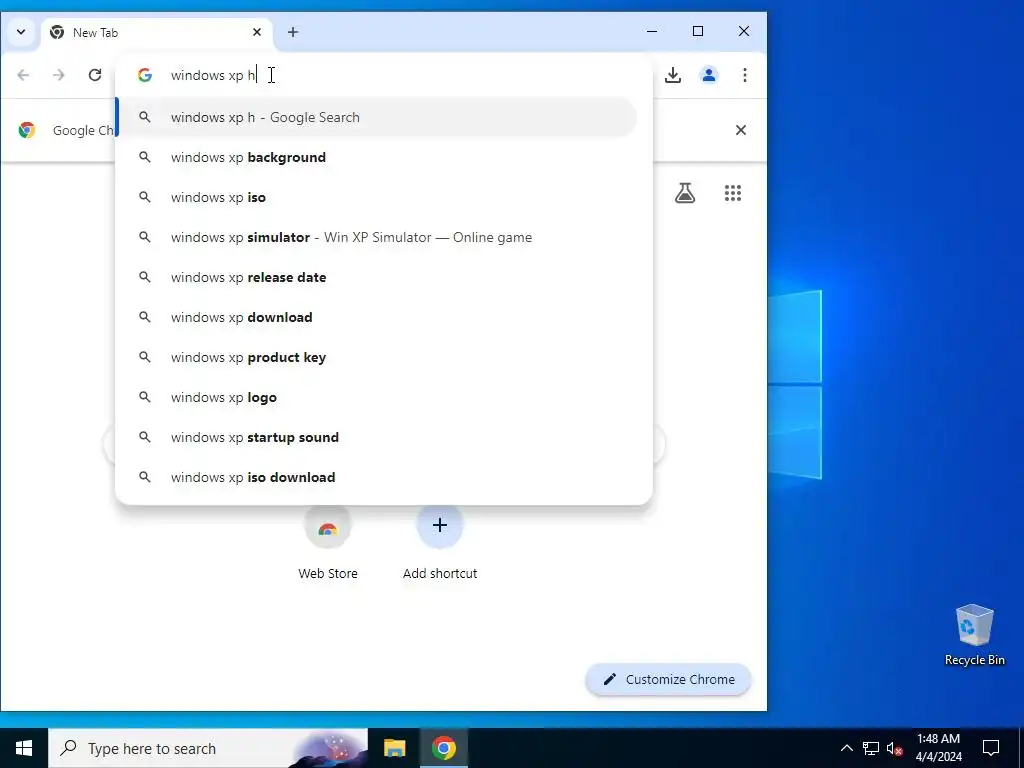Dismiss the Google Chrome info bar
The width and height of the screenshot is (1024, 768).
tap(741, 130)
